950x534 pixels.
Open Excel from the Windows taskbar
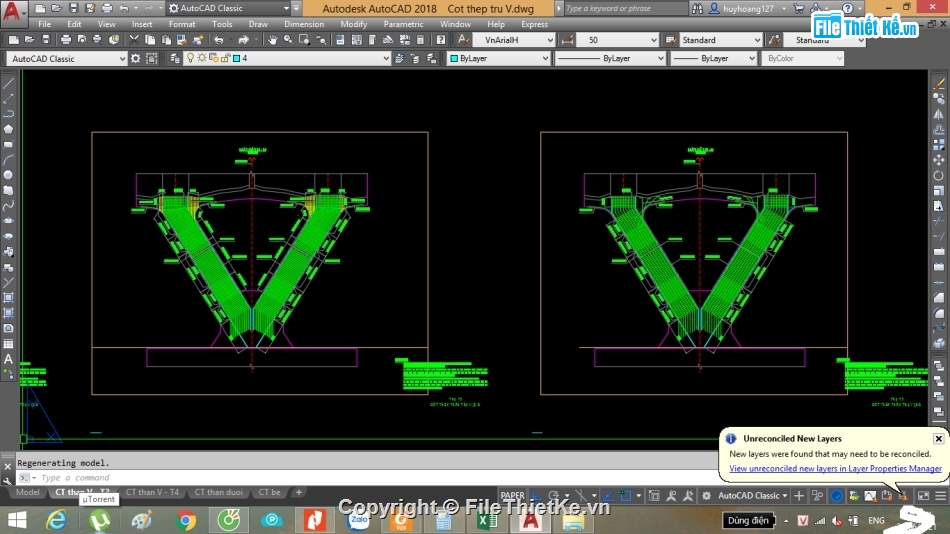click(487, 521)
